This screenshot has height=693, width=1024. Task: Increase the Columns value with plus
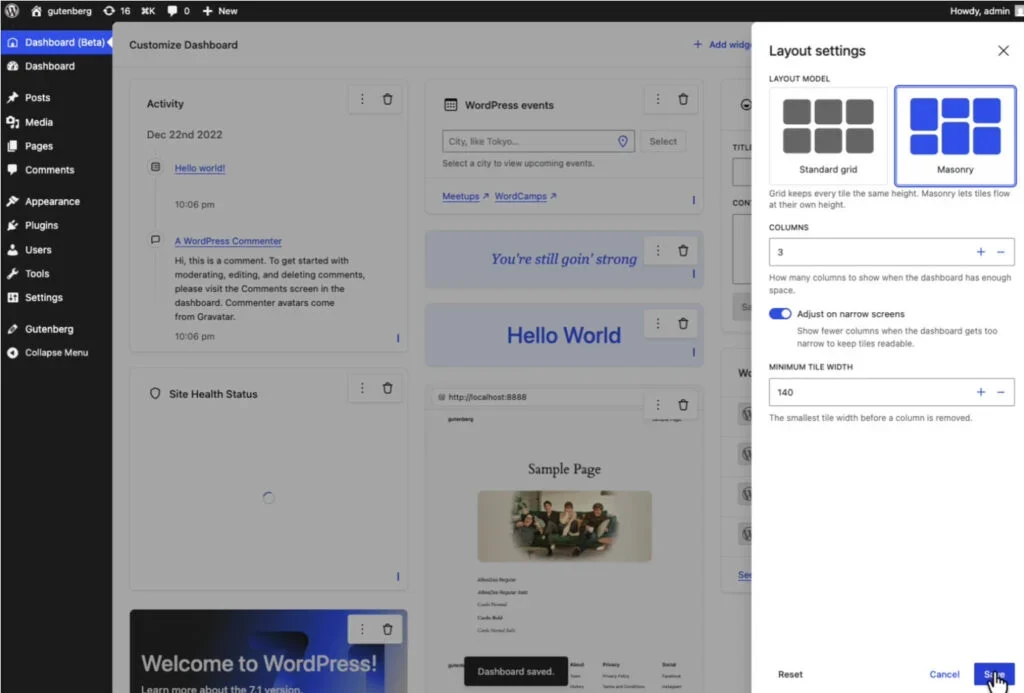click(x=980, y=252)
